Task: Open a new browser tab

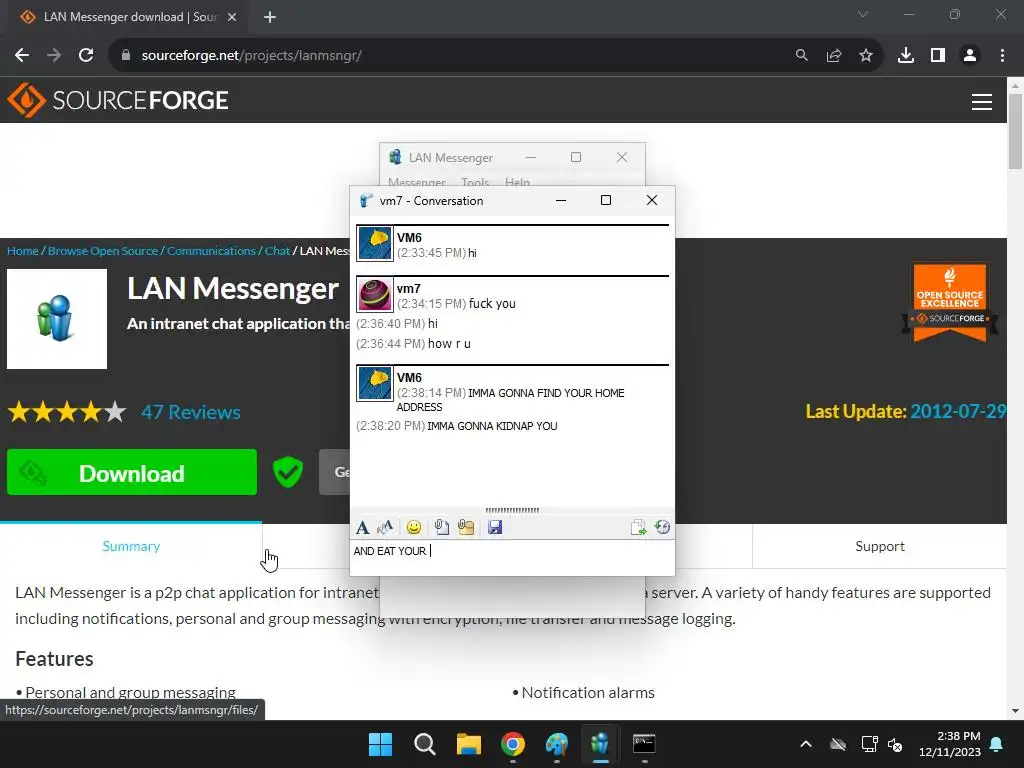Action: click(x=270, y=17)
